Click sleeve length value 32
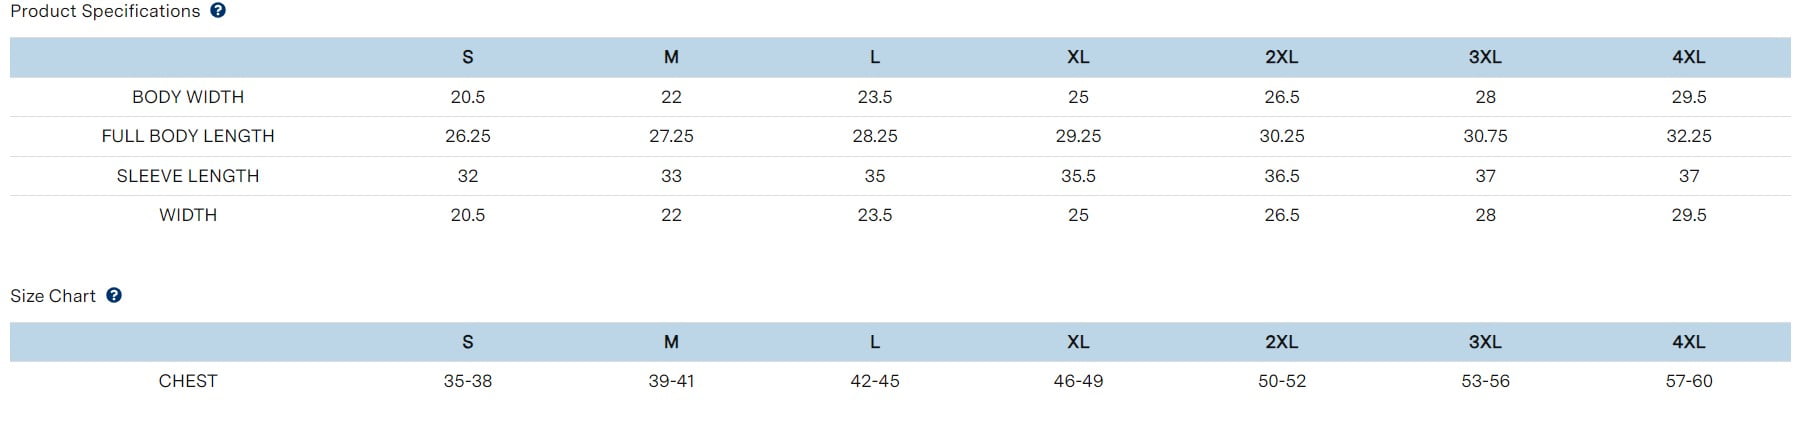 467,176
